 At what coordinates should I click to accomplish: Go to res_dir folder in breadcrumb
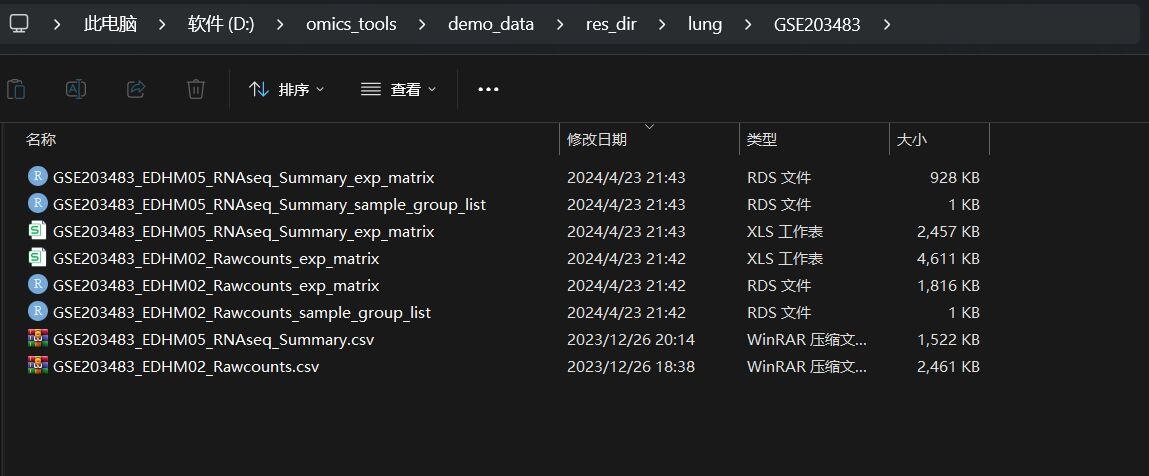coord(611,24)
